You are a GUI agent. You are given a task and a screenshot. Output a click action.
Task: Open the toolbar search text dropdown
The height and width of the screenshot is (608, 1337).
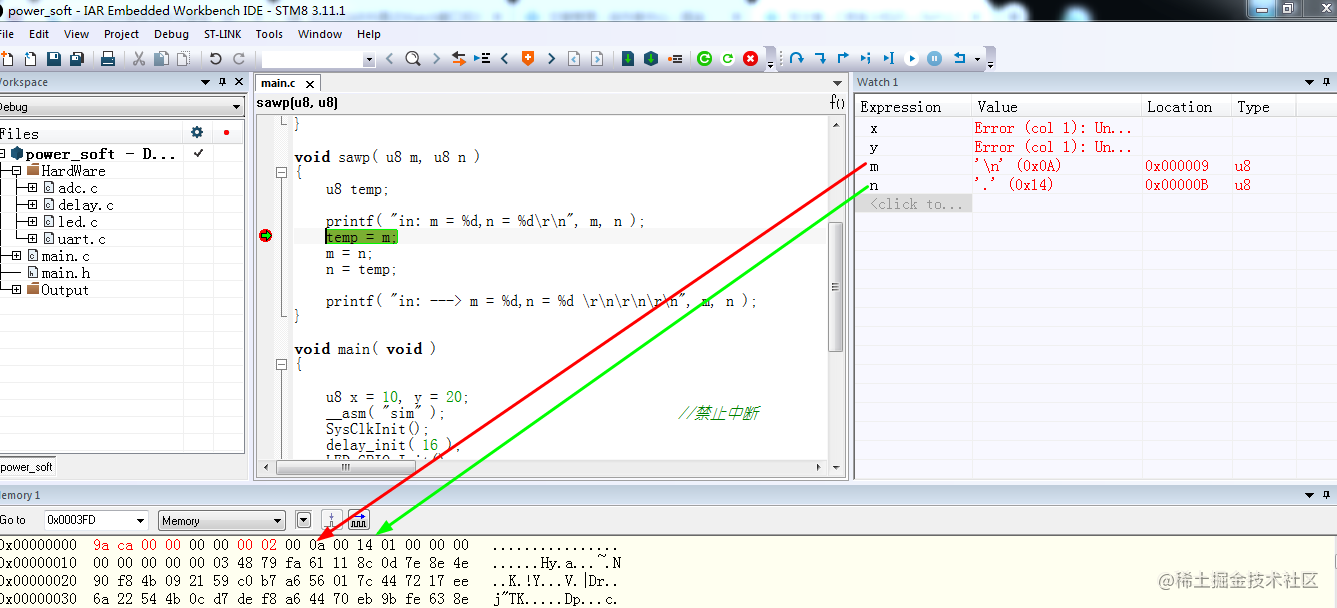369,60
